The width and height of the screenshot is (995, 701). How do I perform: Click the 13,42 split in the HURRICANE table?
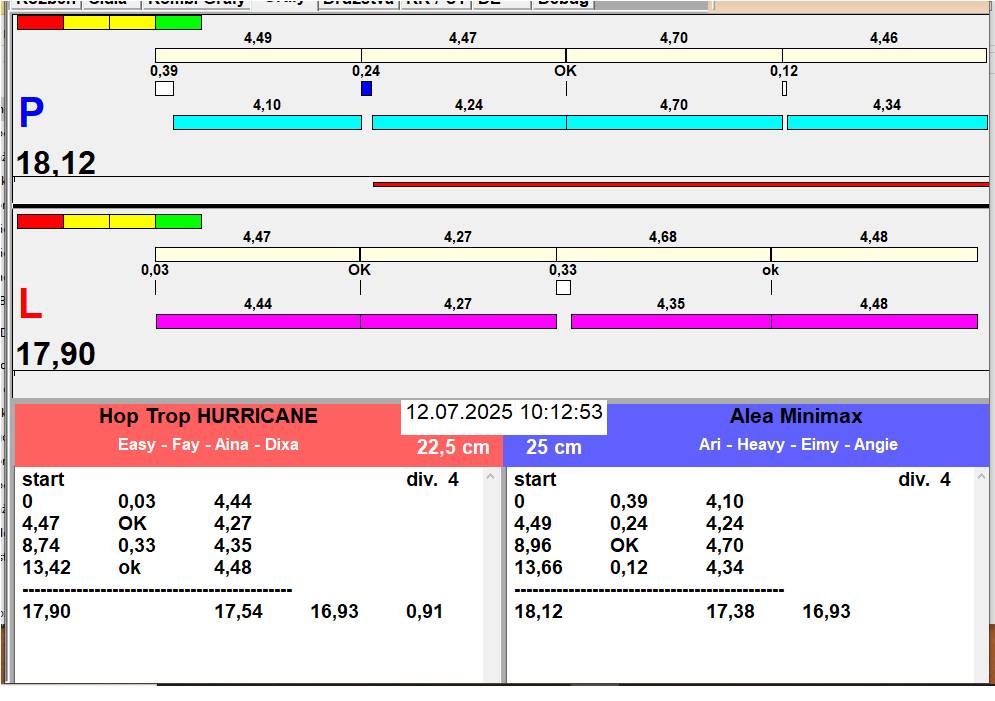click(46, 567)
